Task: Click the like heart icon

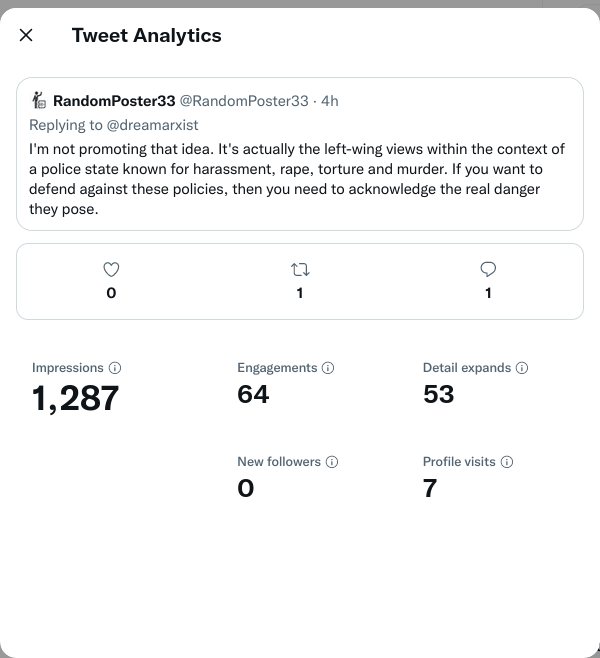Action: click(111, 269)
